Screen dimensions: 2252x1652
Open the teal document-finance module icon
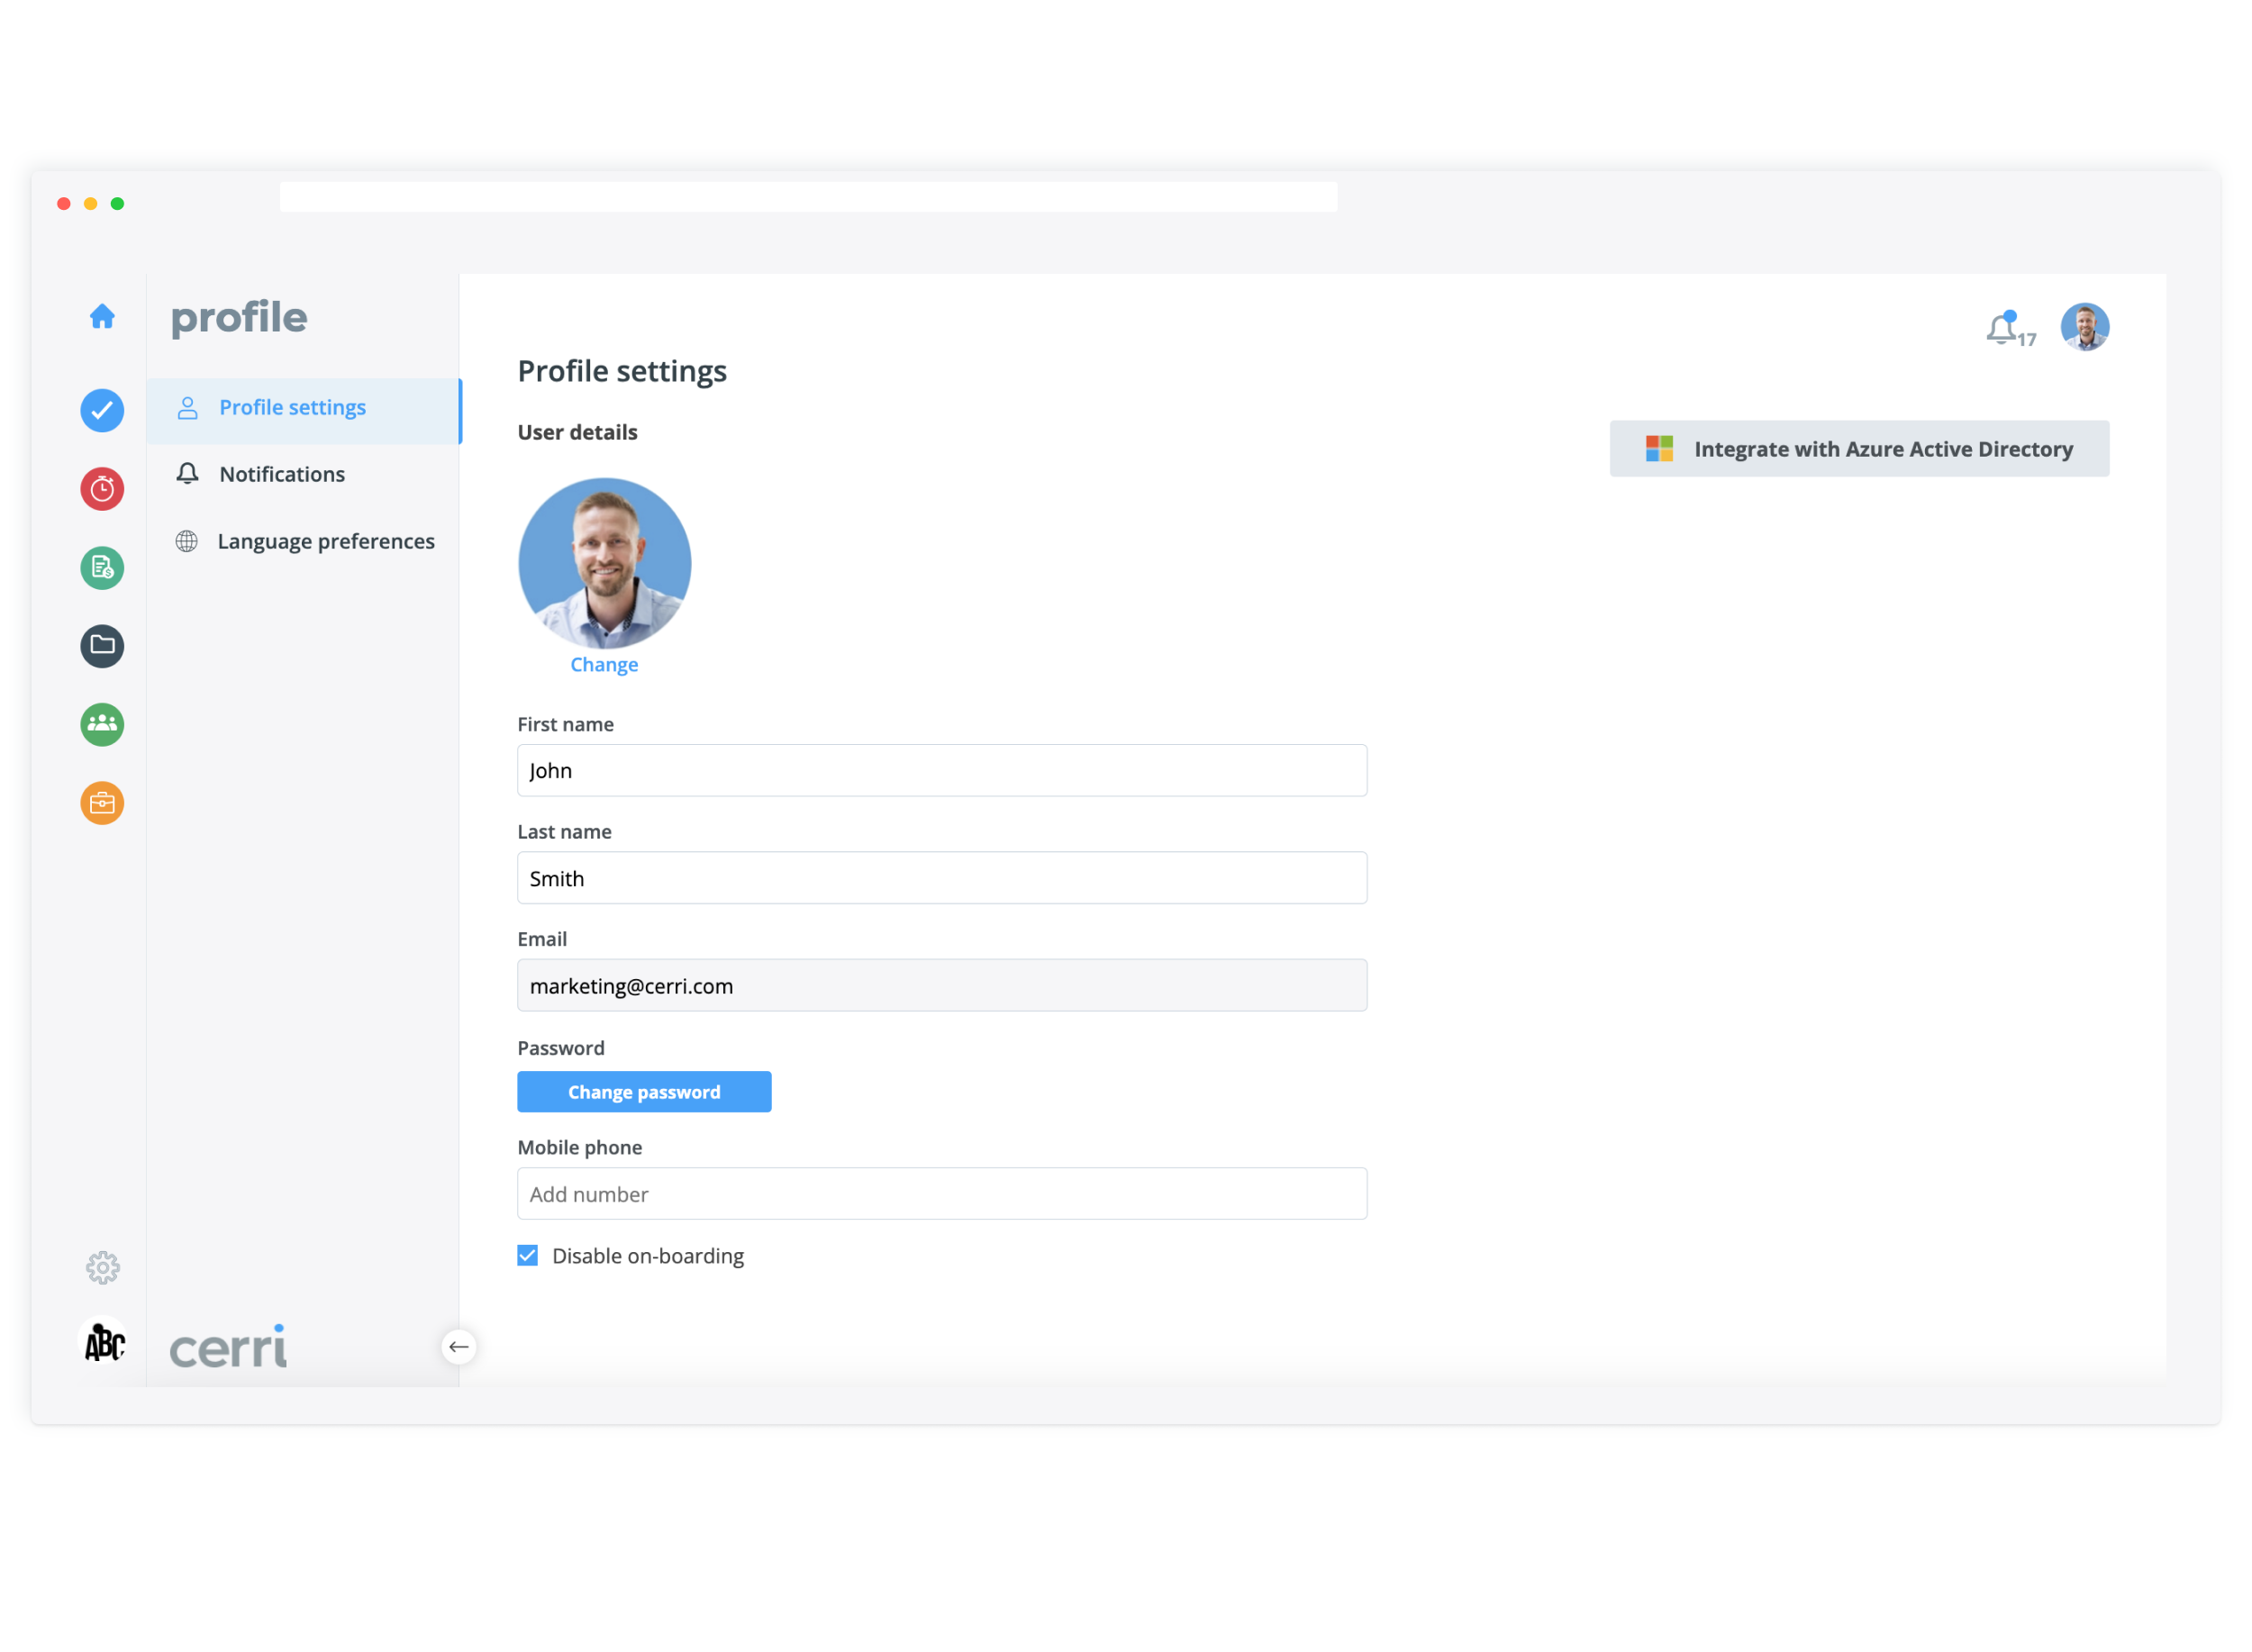(x=102, y=568)
